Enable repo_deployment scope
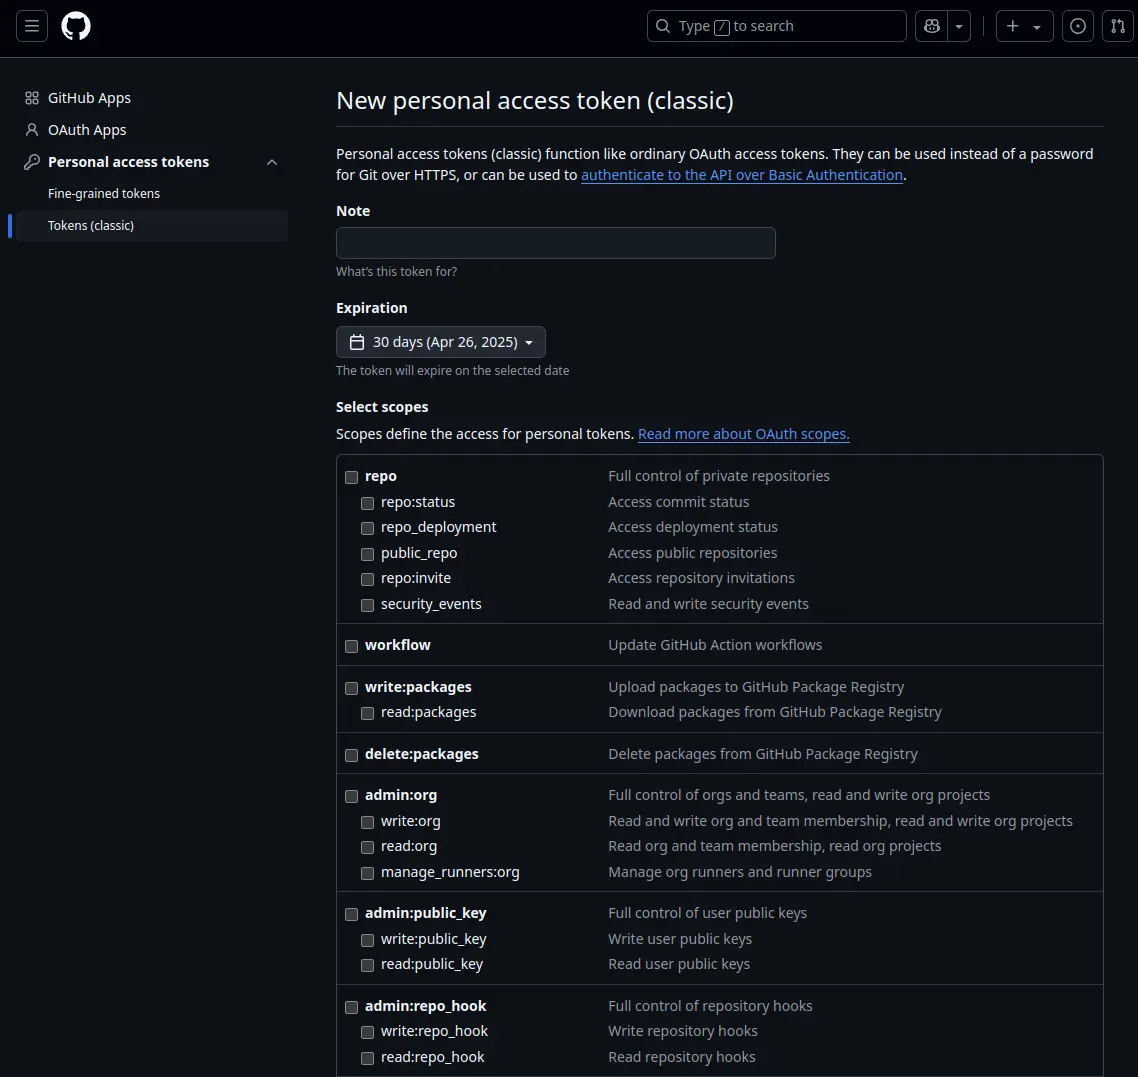 click(368, 528)
